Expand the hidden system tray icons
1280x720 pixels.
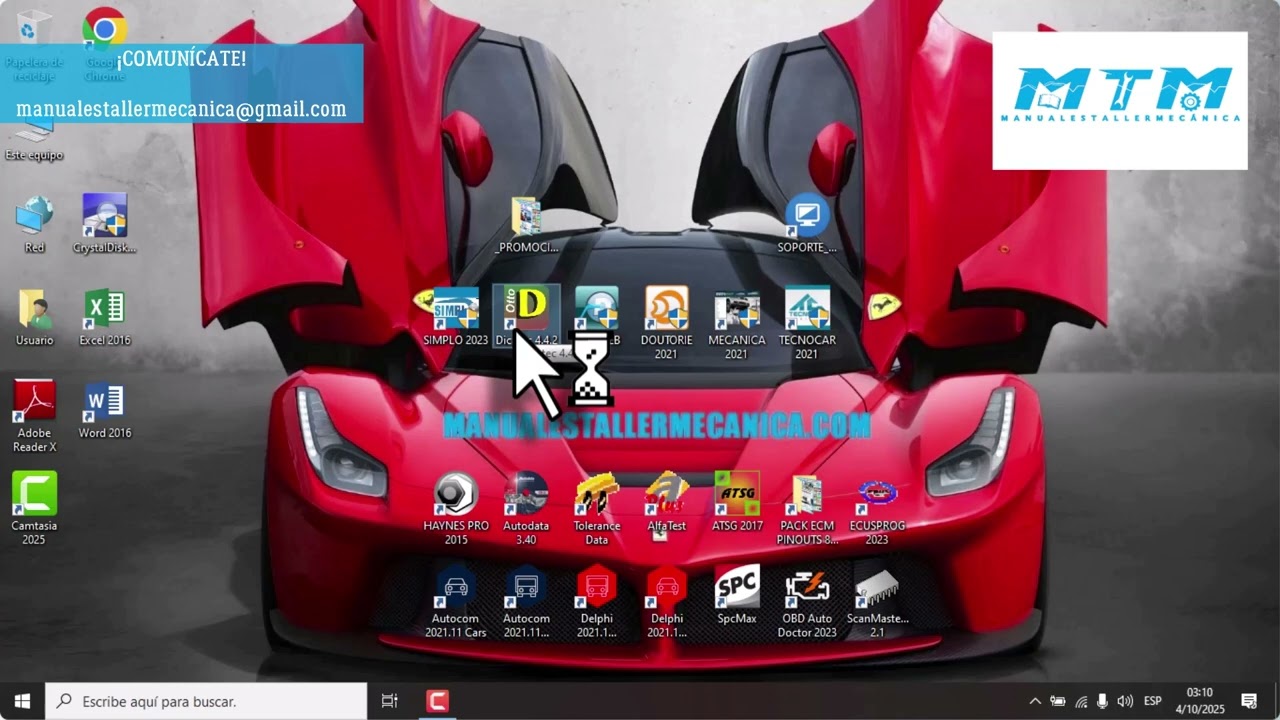(x=1035, y=701)
